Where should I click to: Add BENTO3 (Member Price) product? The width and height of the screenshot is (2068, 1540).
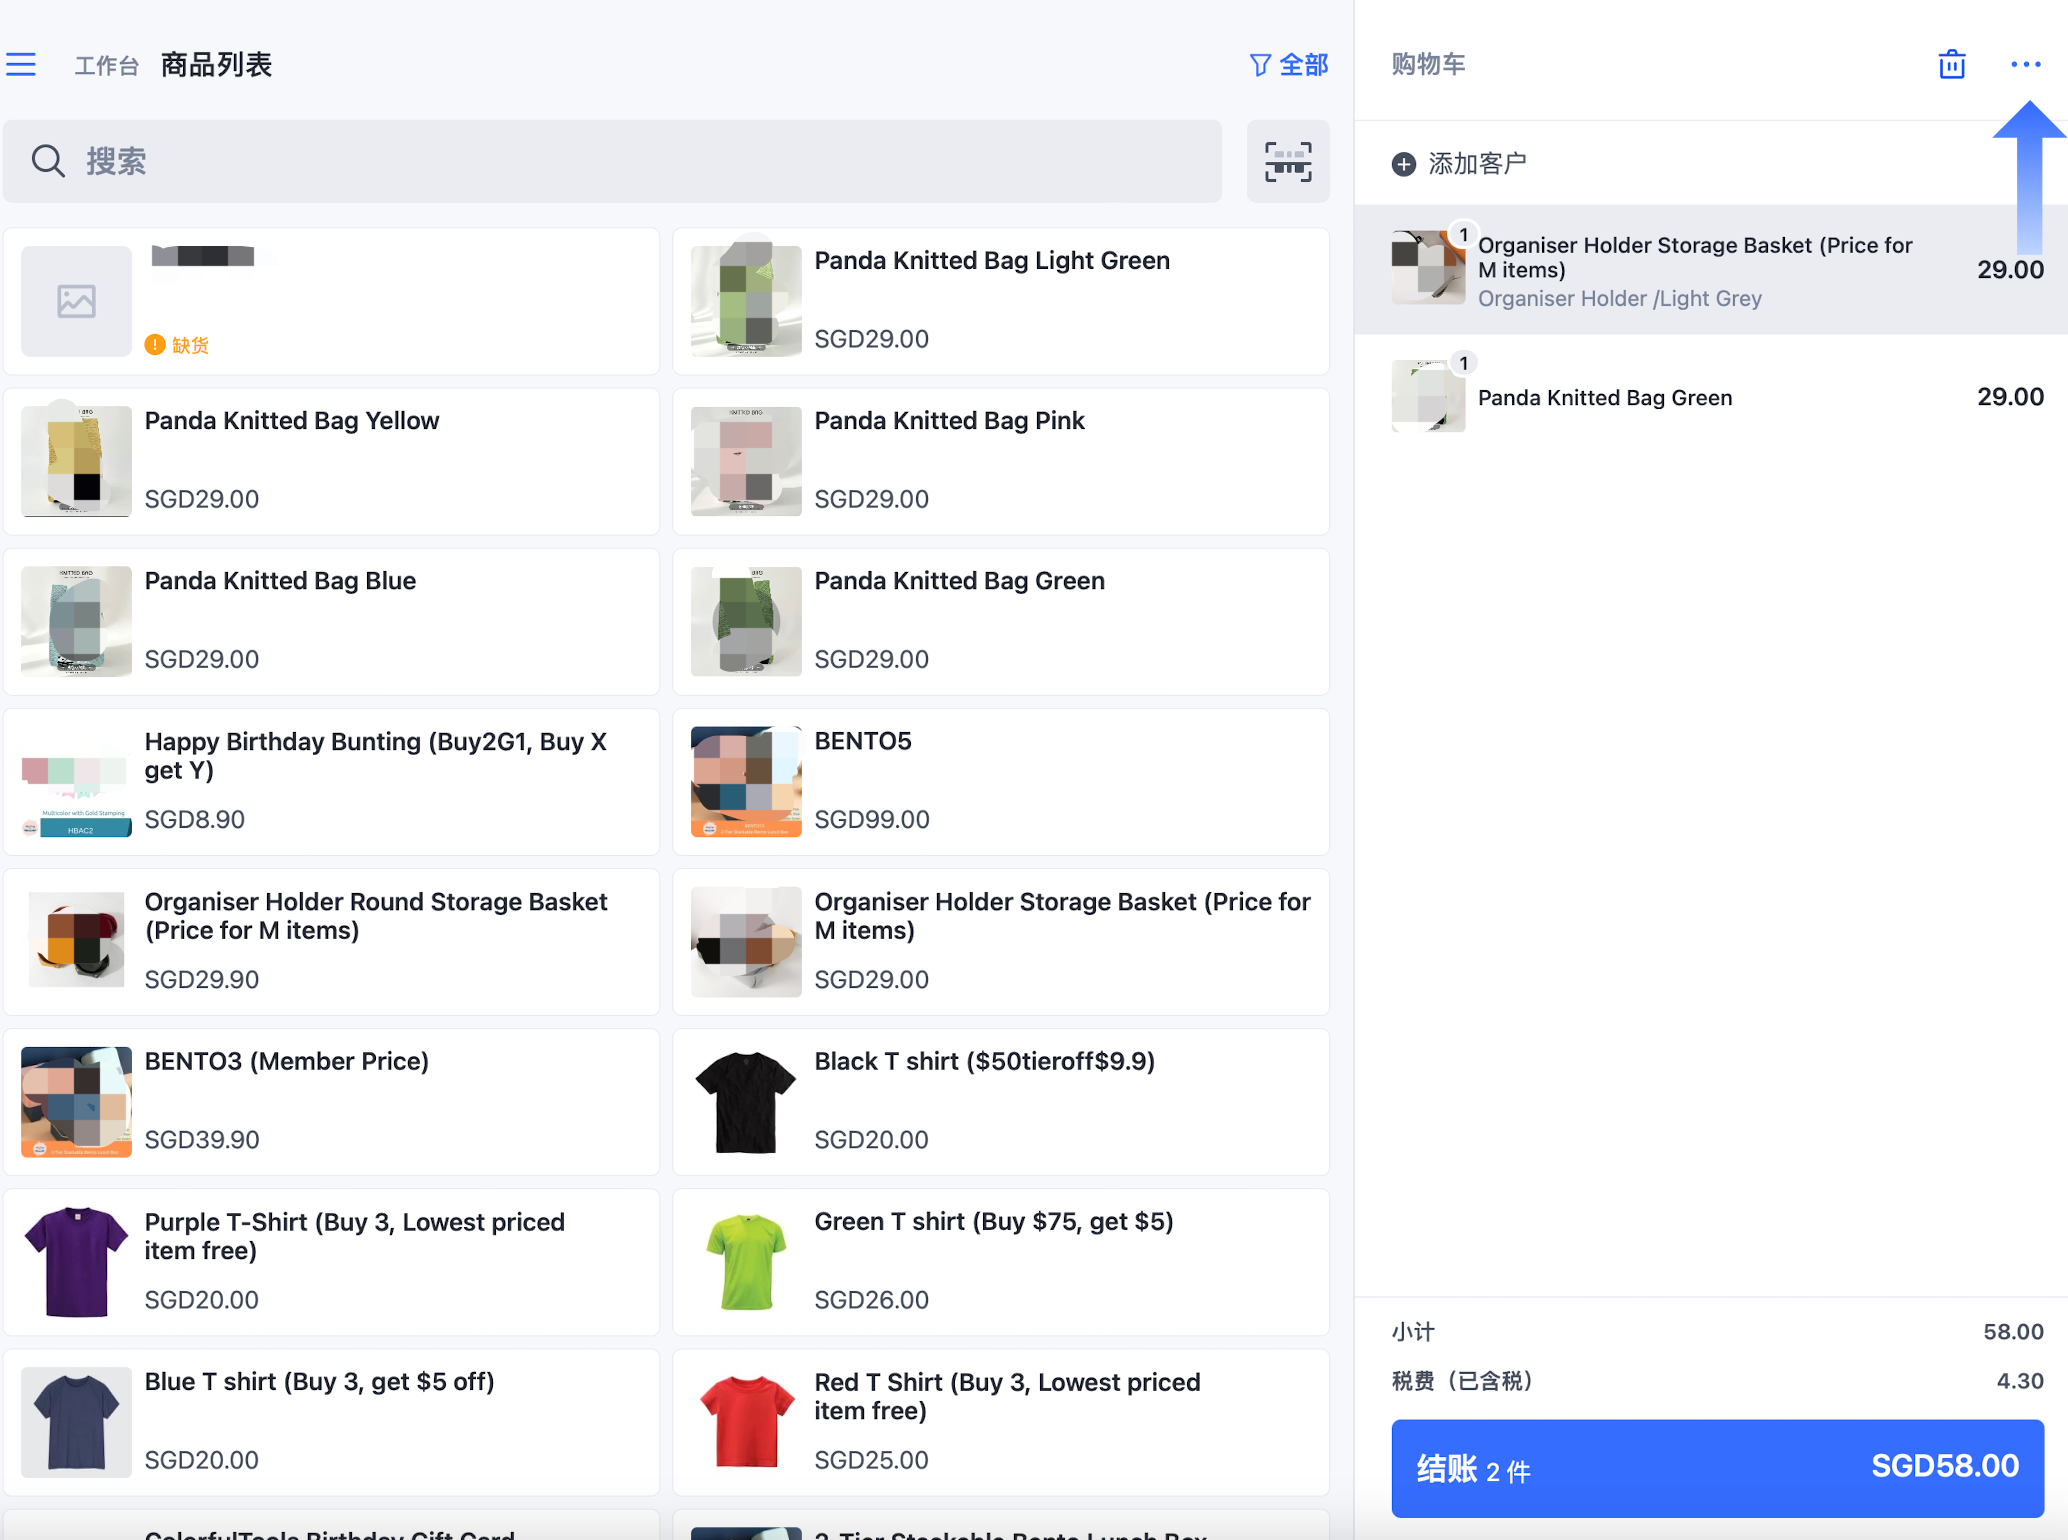pos(331,1102)
